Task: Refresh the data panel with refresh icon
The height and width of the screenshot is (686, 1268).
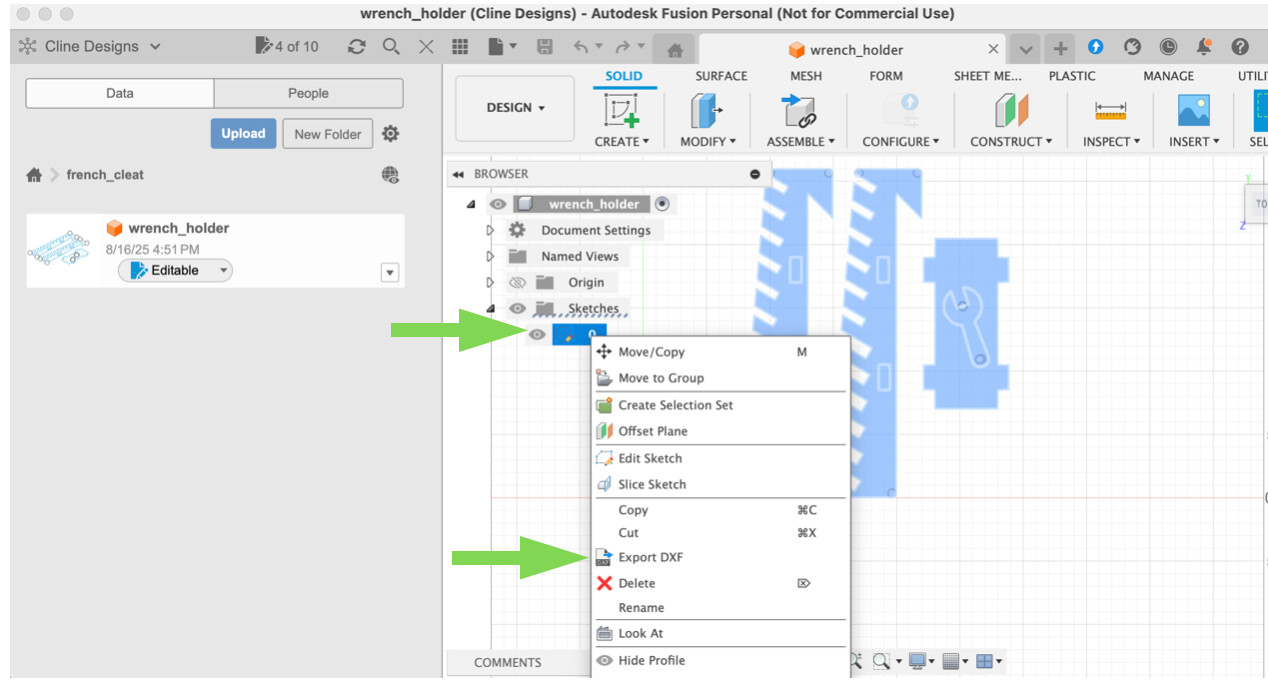Action: tap(356, 47)
